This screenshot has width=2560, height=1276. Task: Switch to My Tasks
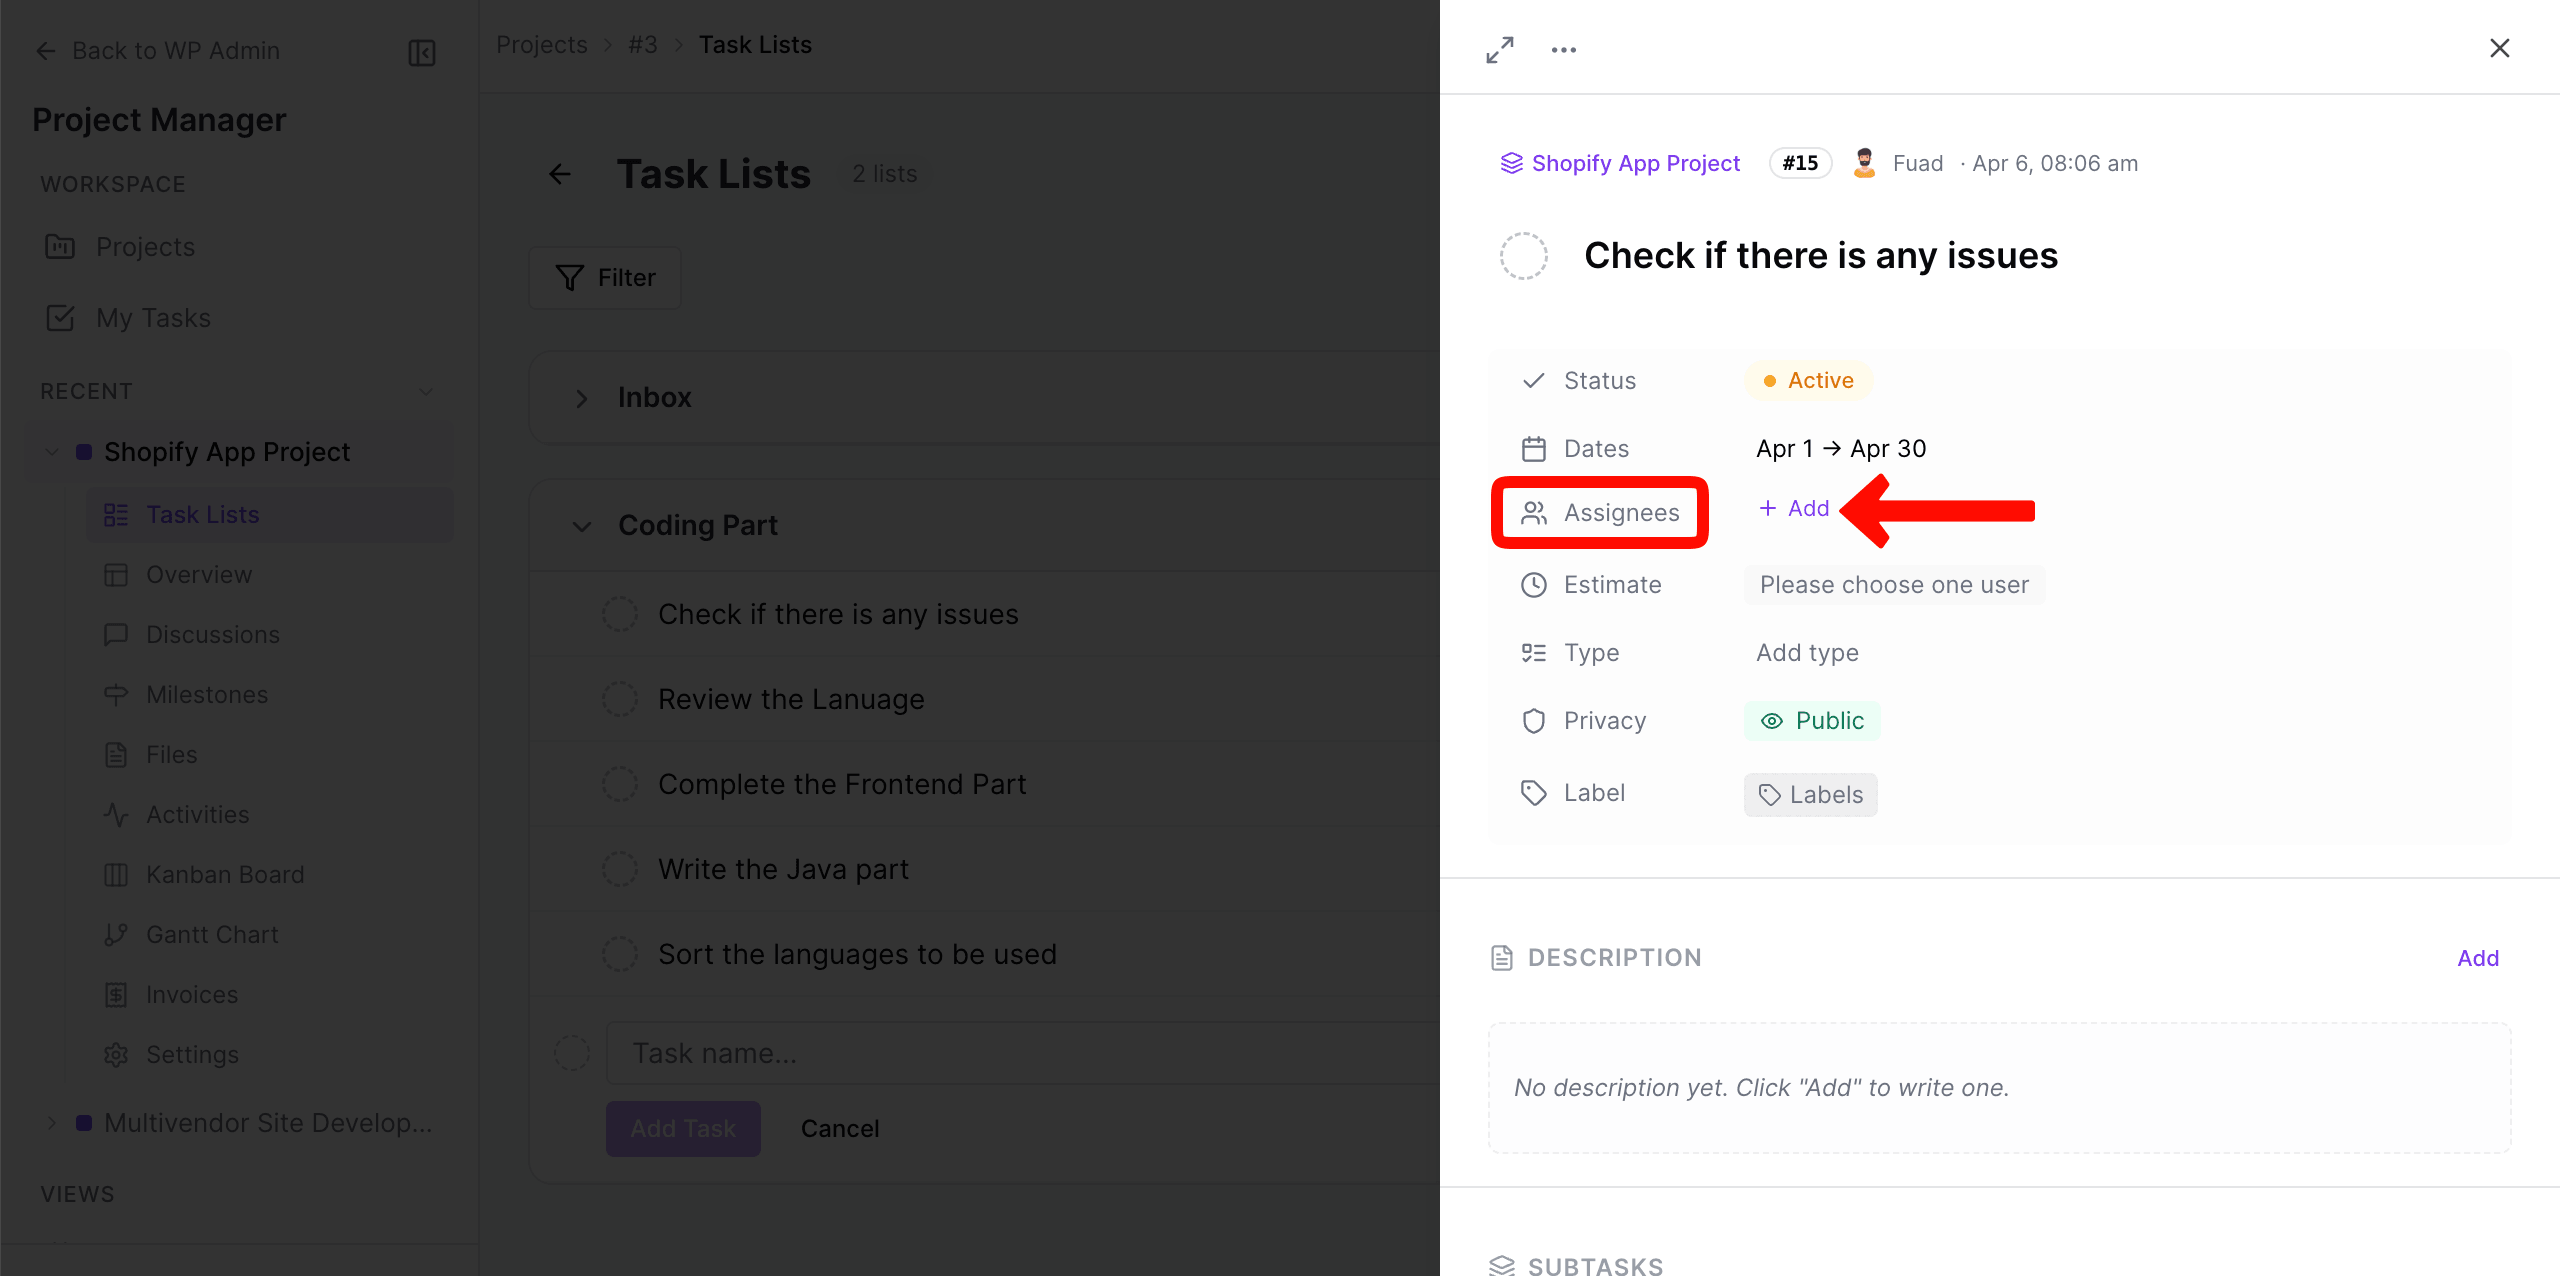153,318
